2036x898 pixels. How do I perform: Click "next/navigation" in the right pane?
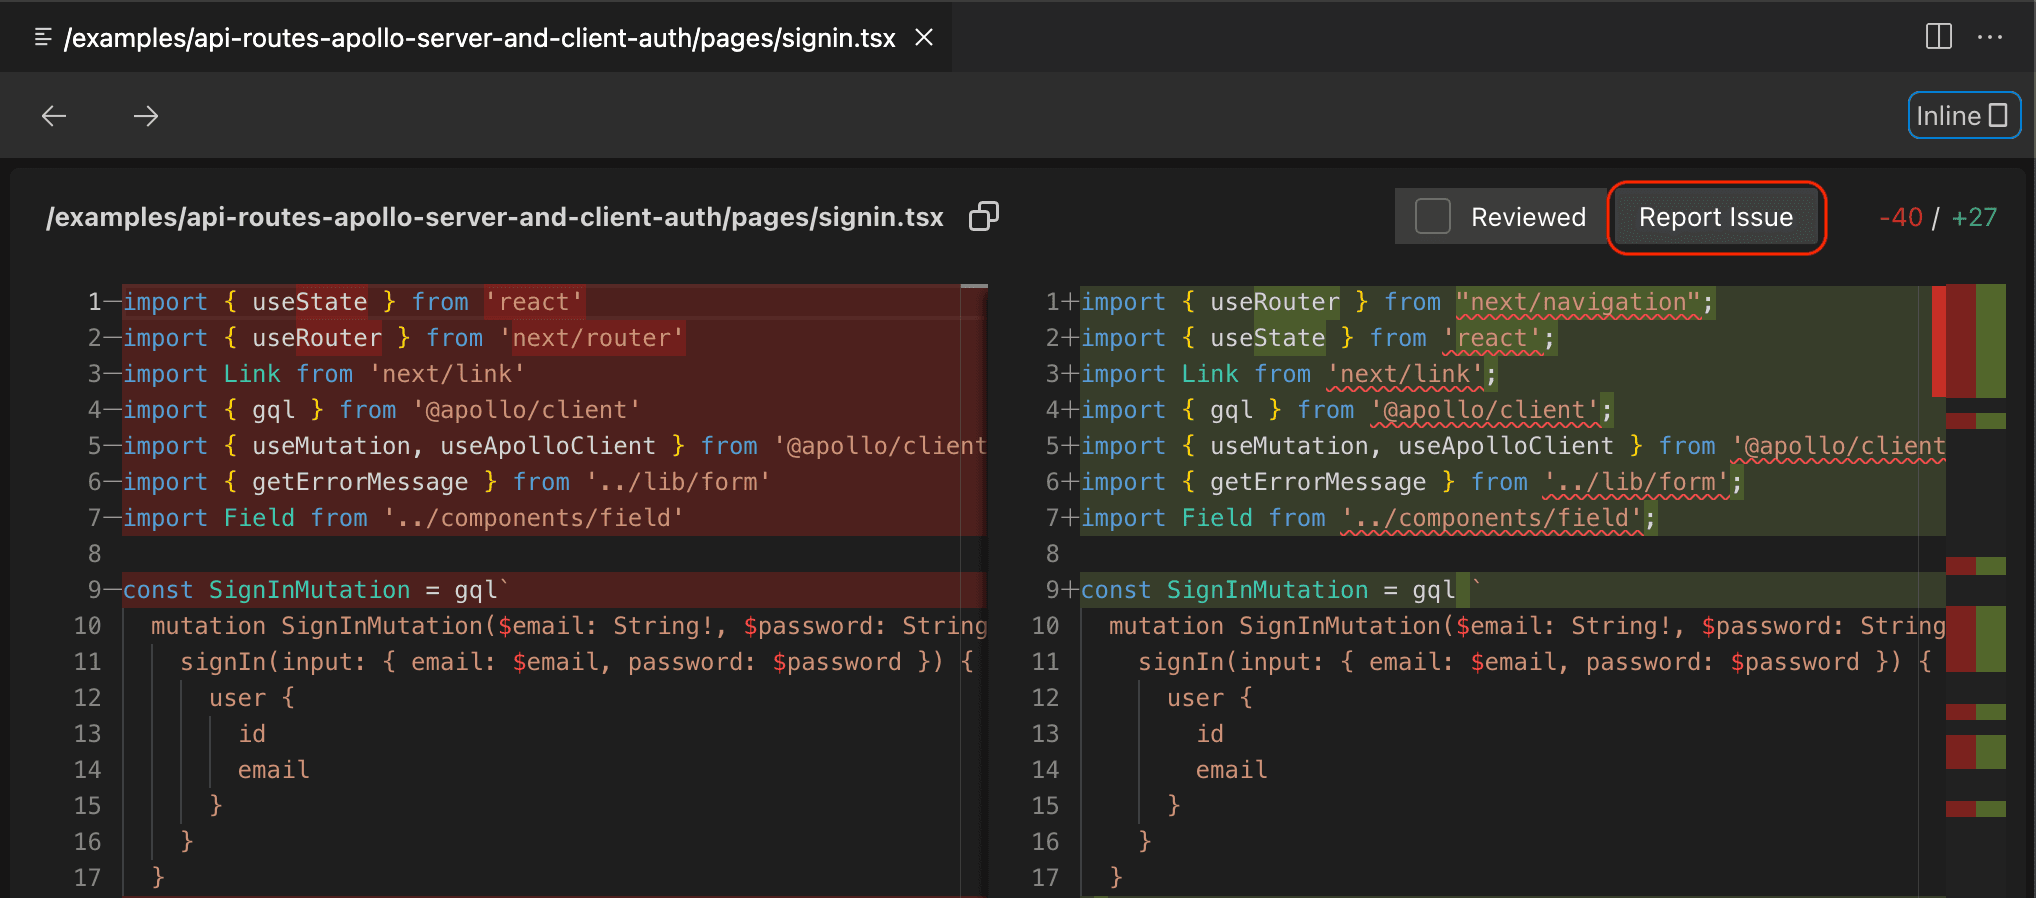click(1578, 302)
